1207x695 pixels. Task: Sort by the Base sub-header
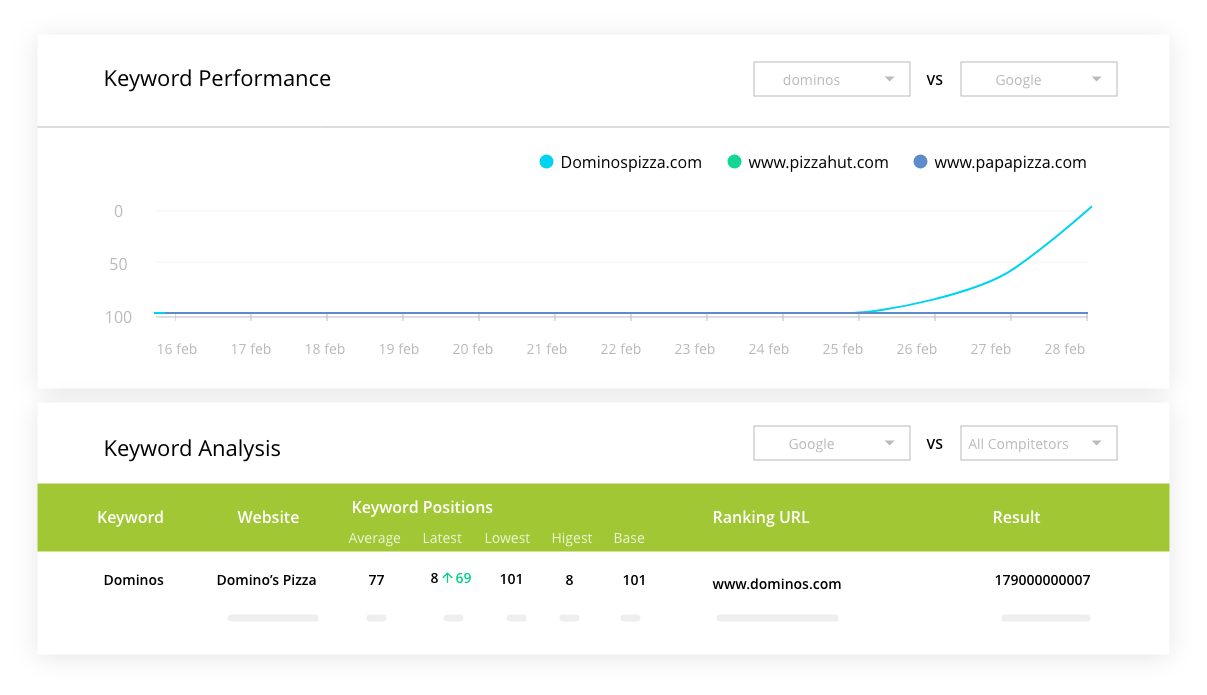[x=629, y=538]
